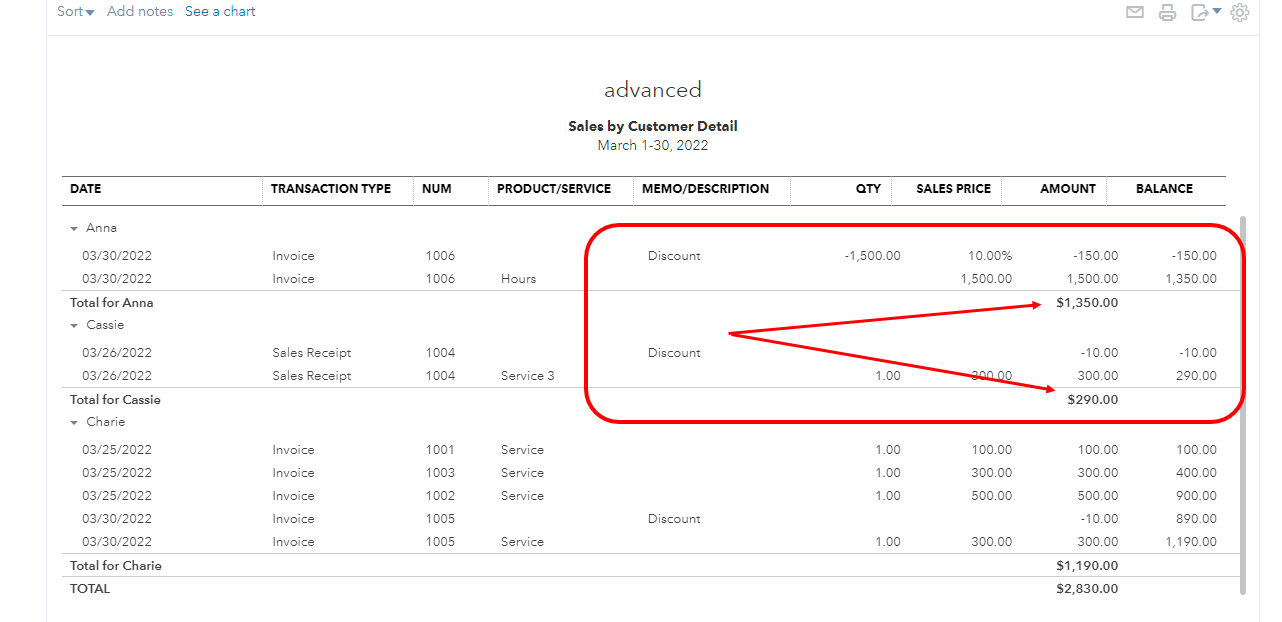Sort by the DATE column header
This screenshot has height=622, width=1282.
(84, 189)
